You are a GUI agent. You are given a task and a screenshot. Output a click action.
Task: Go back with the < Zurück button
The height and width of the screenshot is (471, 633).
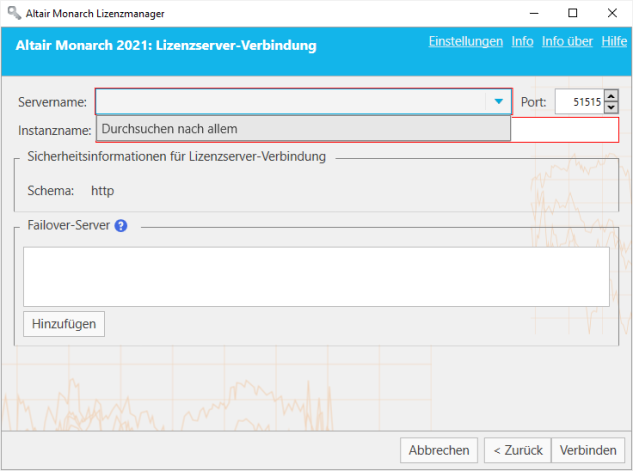518,450
